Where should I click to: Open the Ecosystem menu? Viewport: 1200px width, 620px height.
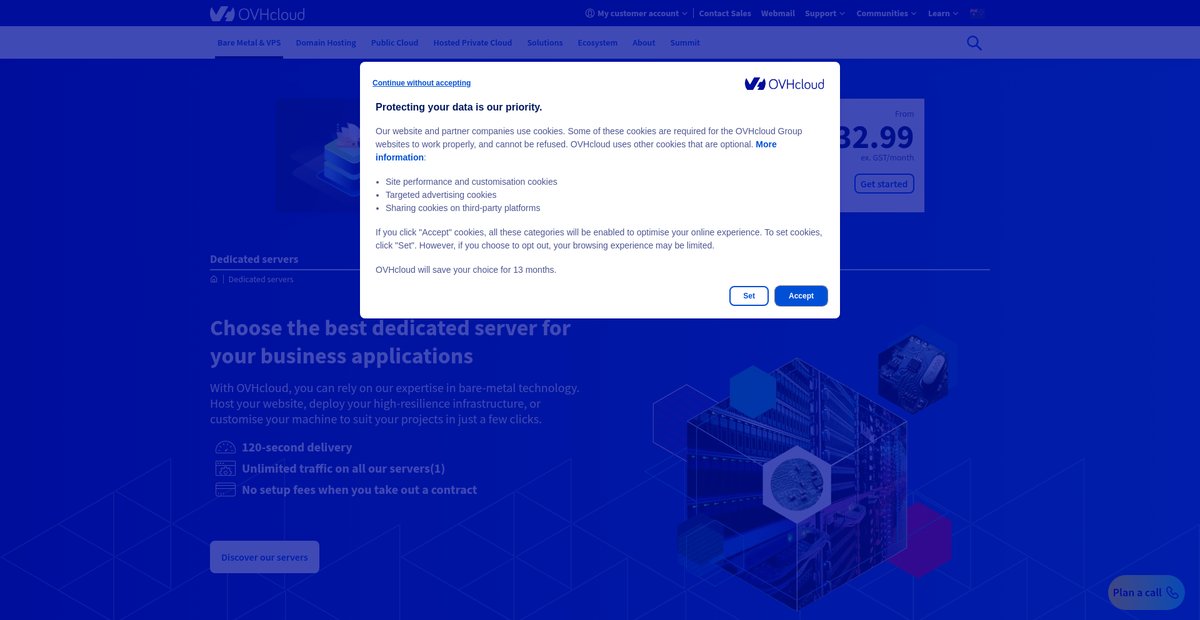tap(598, 43)
